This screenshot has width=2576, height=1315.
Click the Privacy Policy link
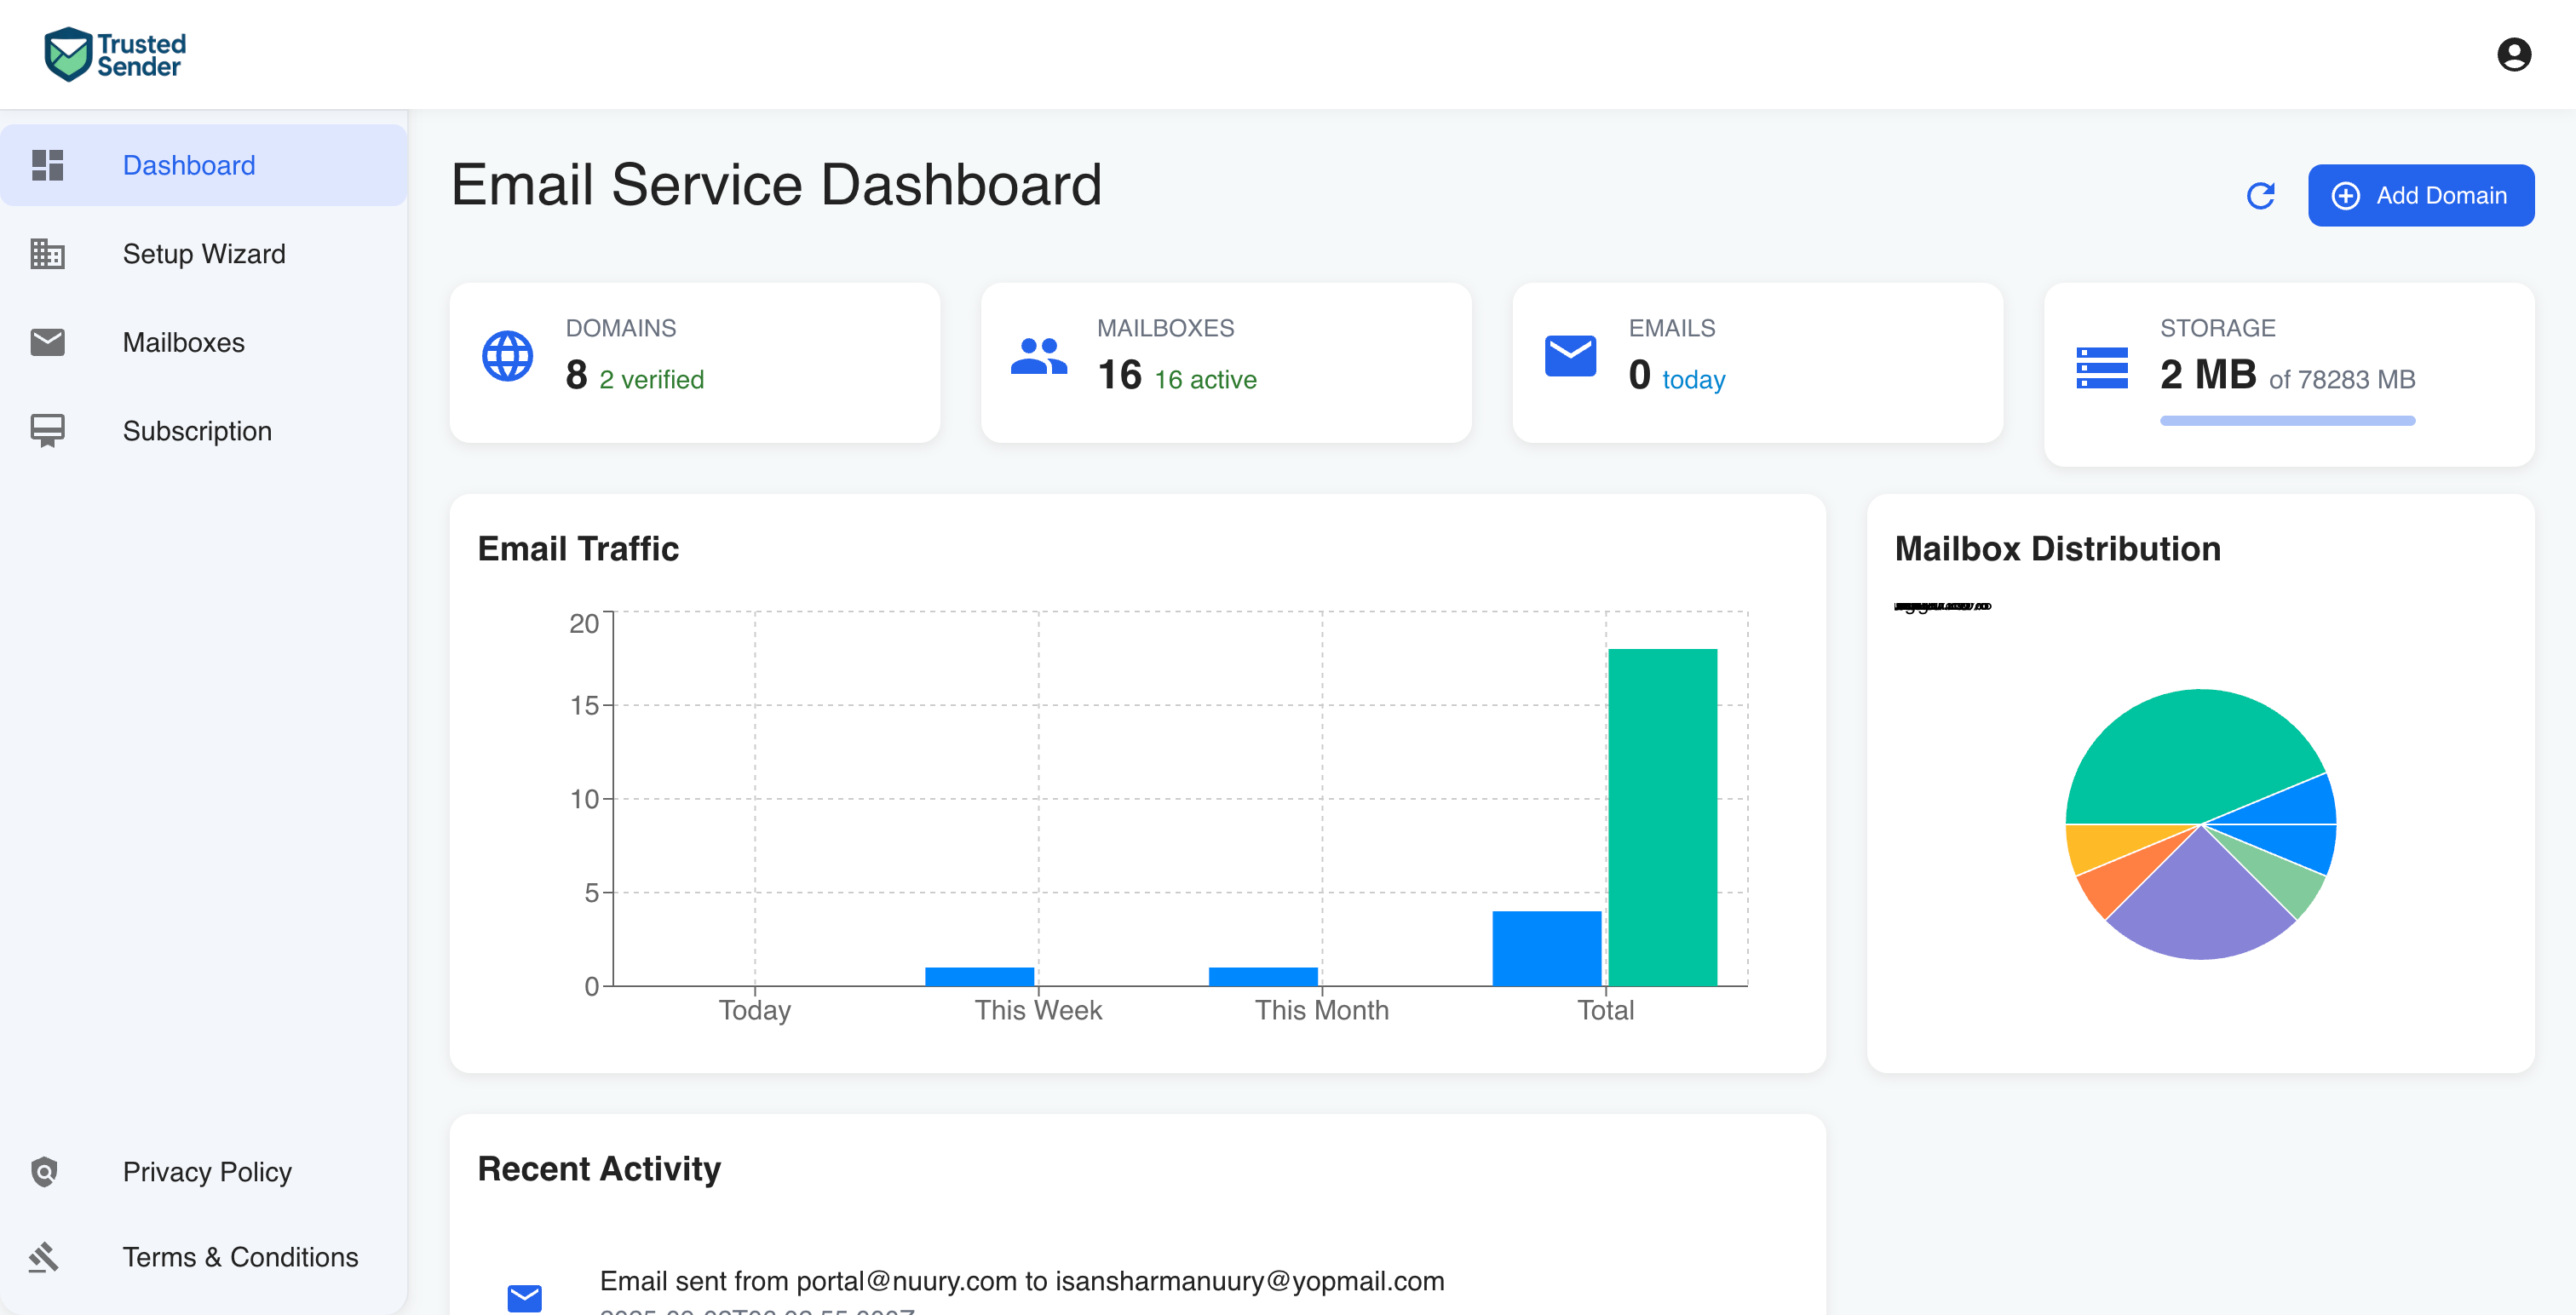pyautogui.click(x=207, y=1171)
